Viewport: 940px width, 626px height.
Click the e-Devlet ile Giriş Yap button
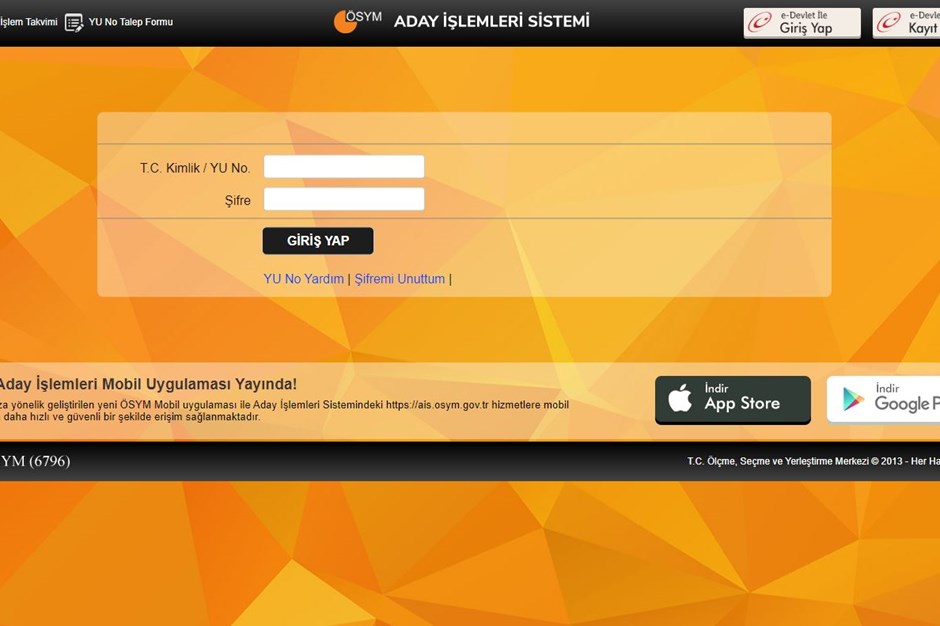tap(802, 23)
